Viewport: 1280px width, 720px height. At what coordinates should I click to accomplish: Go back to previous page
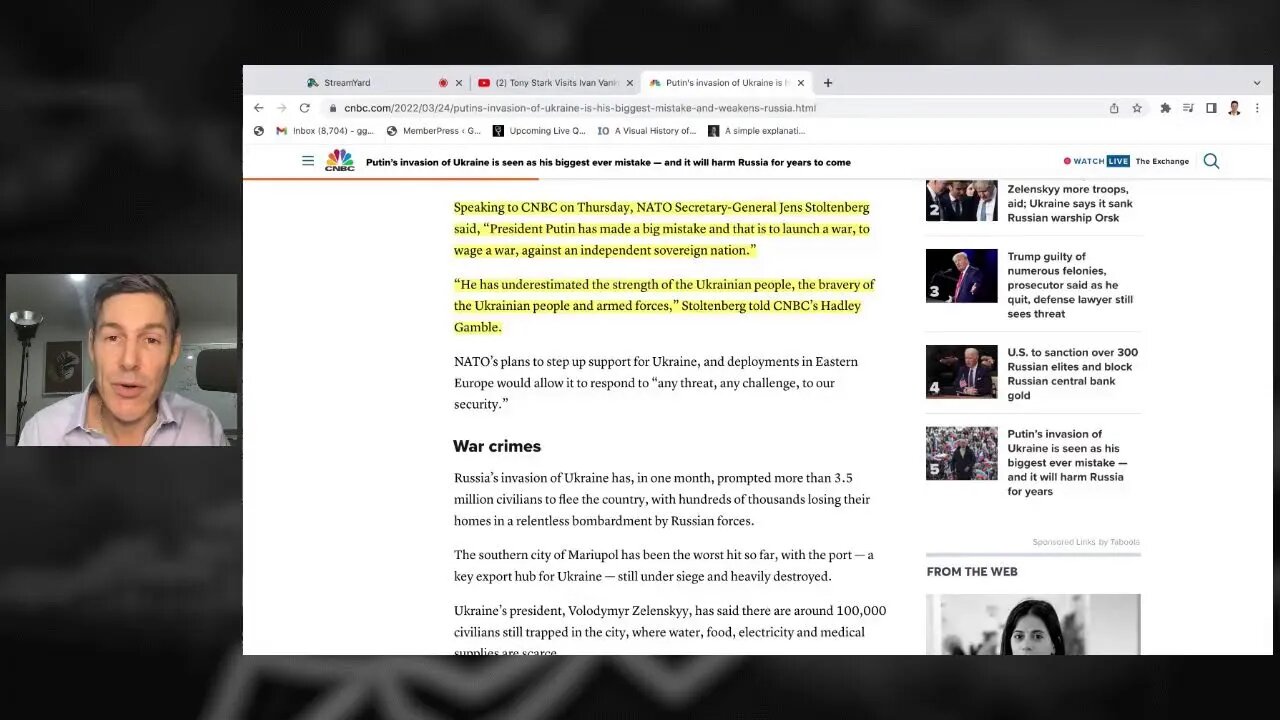pos(259,108)
